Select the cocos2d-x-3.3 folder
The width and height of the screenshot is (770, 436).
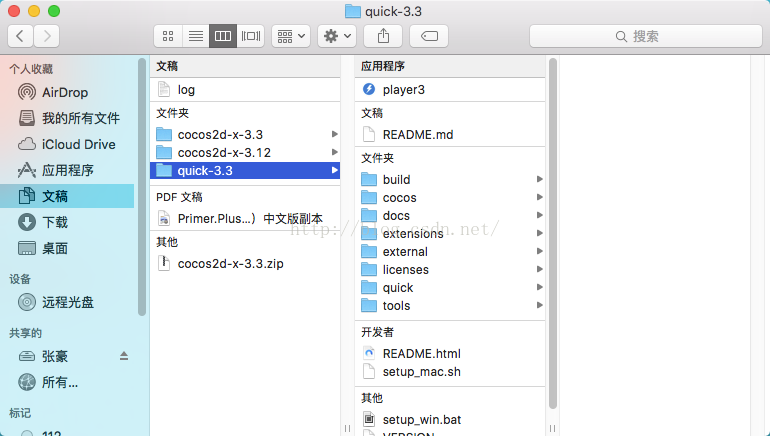(245, 135)
